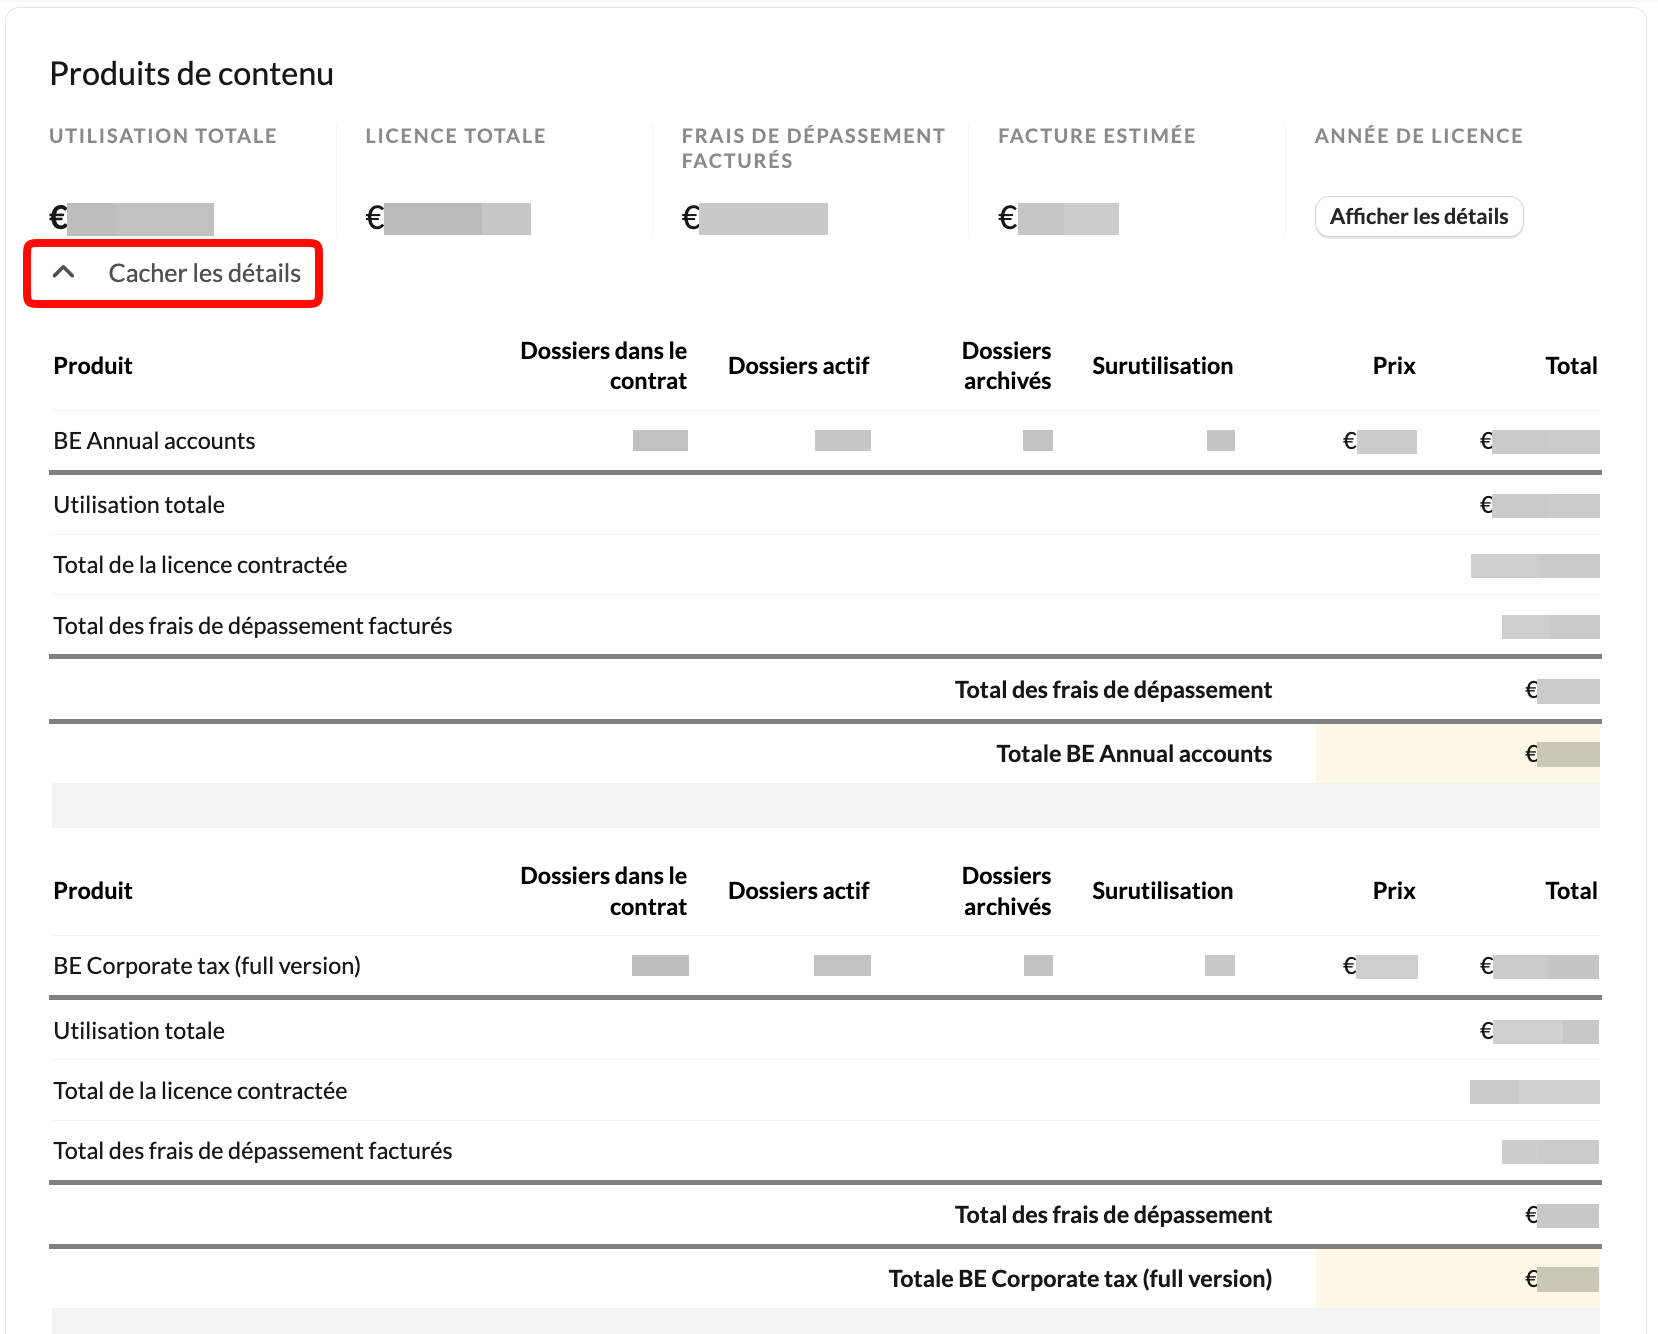Collapse details with the chevron-up icon
Image resolution: width=1658 pixels, height=1334 pixels.
[x=63, y=272]
